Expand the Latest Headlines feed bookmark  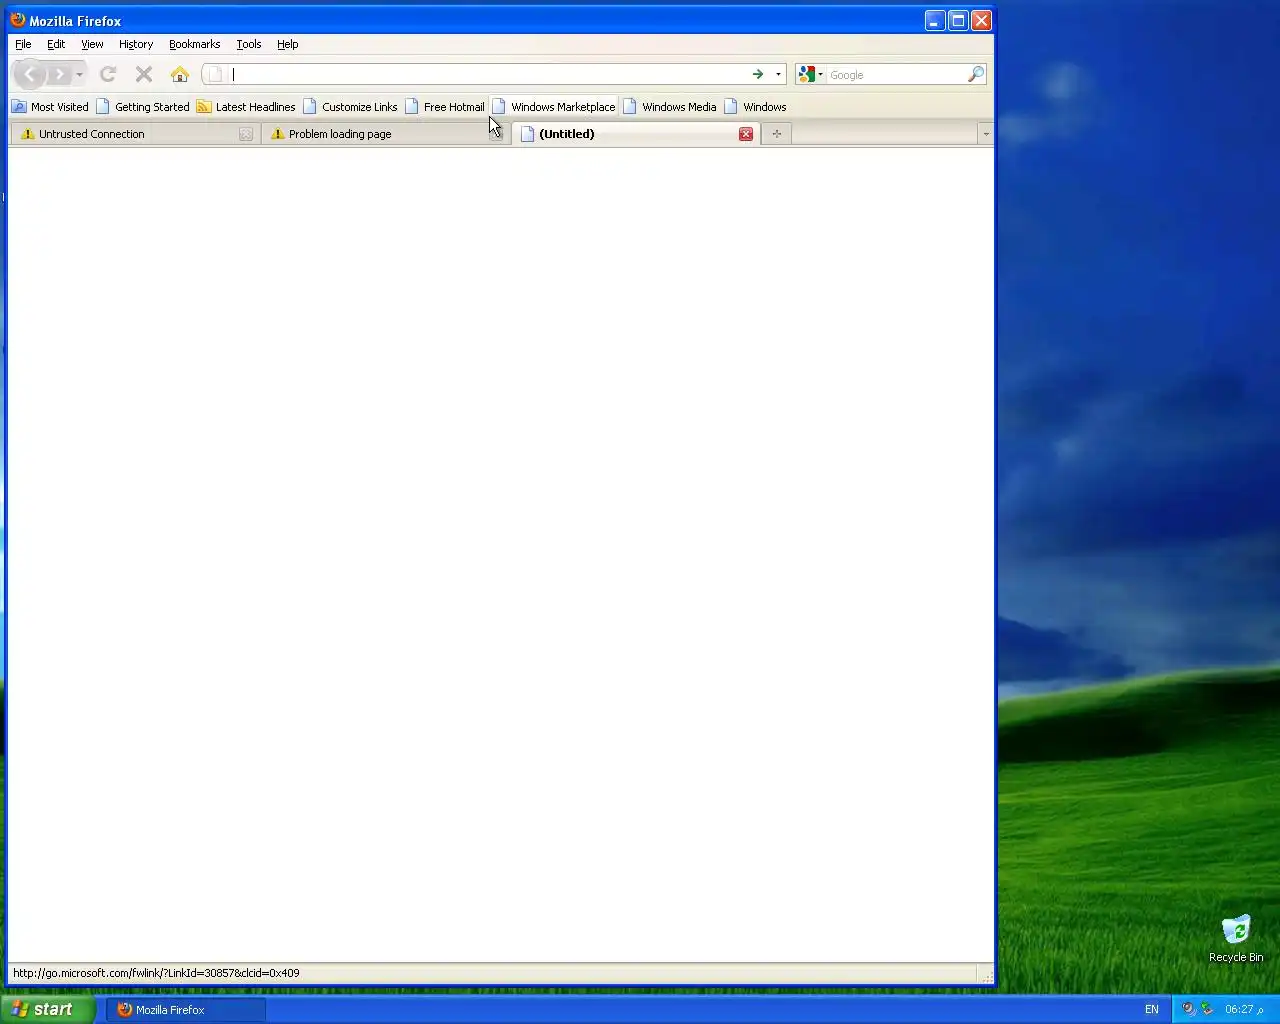(x=246, y=107)
